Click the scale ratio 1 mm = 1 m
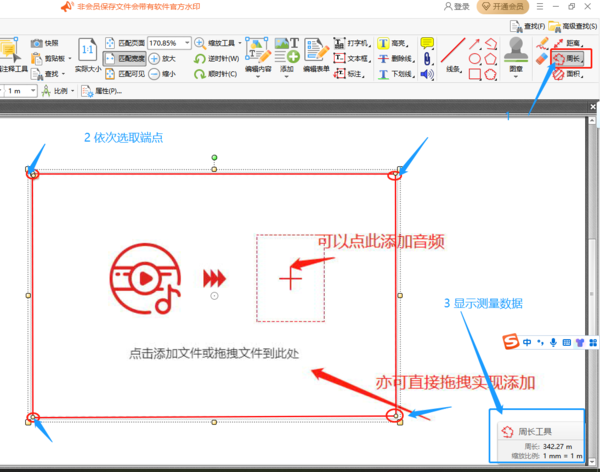The image size is (600, 472). (x=562, y=456)
